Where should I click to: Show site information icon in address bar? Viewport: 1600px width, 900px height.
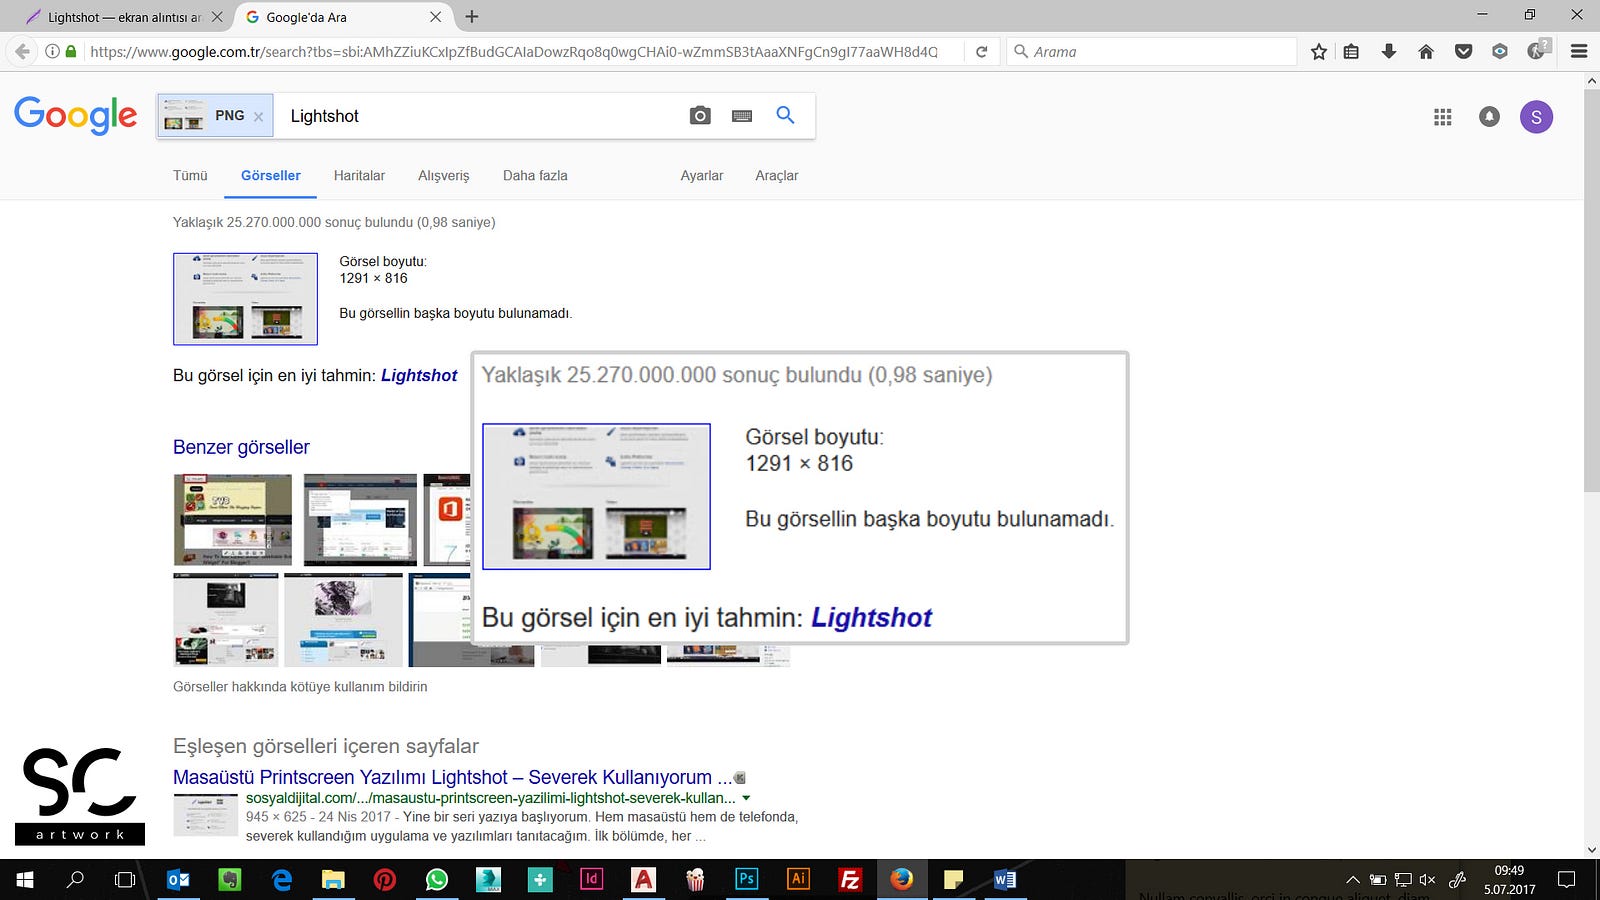click(52, 52)
